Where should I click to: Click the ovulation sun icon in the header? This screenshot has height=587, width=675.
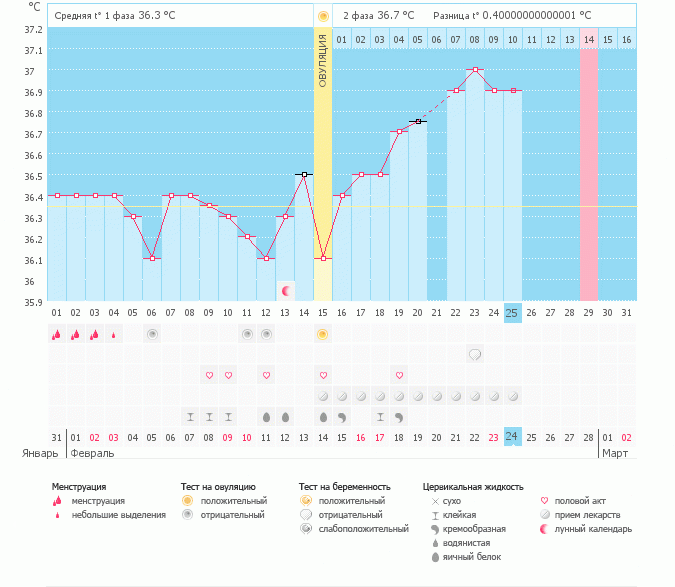(x=322, y=17)
